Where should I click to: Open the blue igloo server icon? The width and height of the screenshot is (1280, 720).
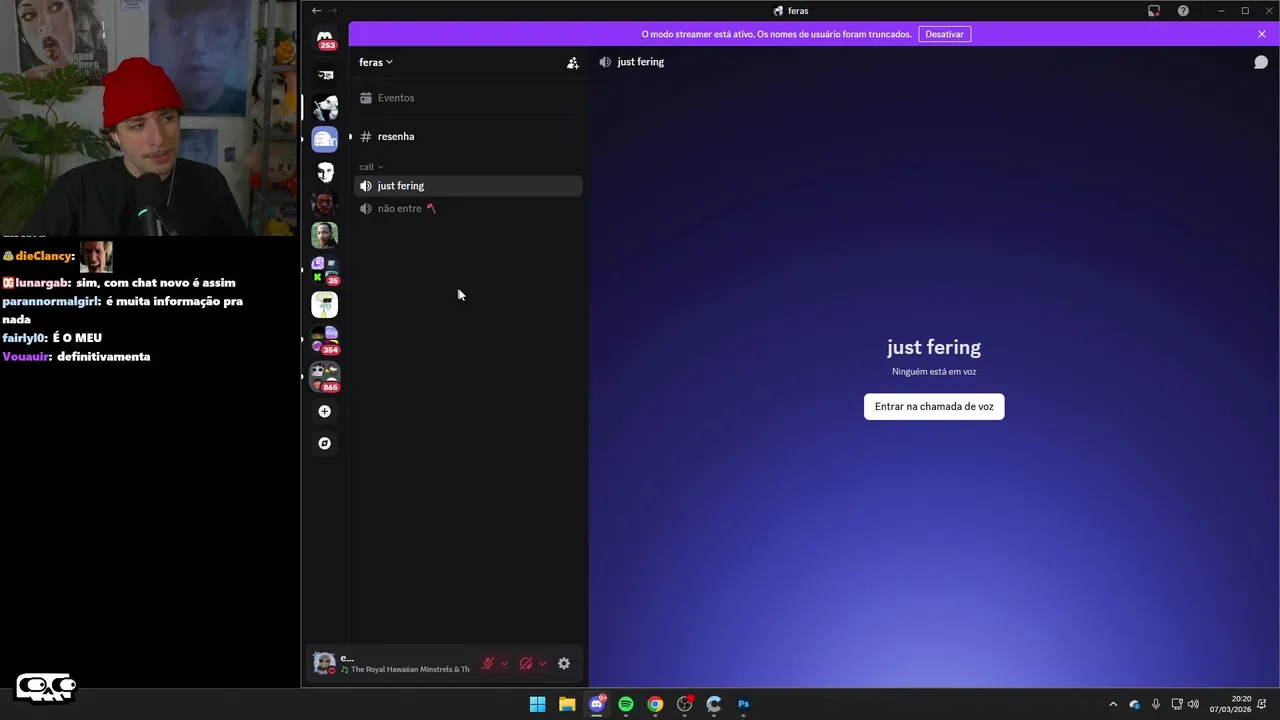click(x=325, y=139)
